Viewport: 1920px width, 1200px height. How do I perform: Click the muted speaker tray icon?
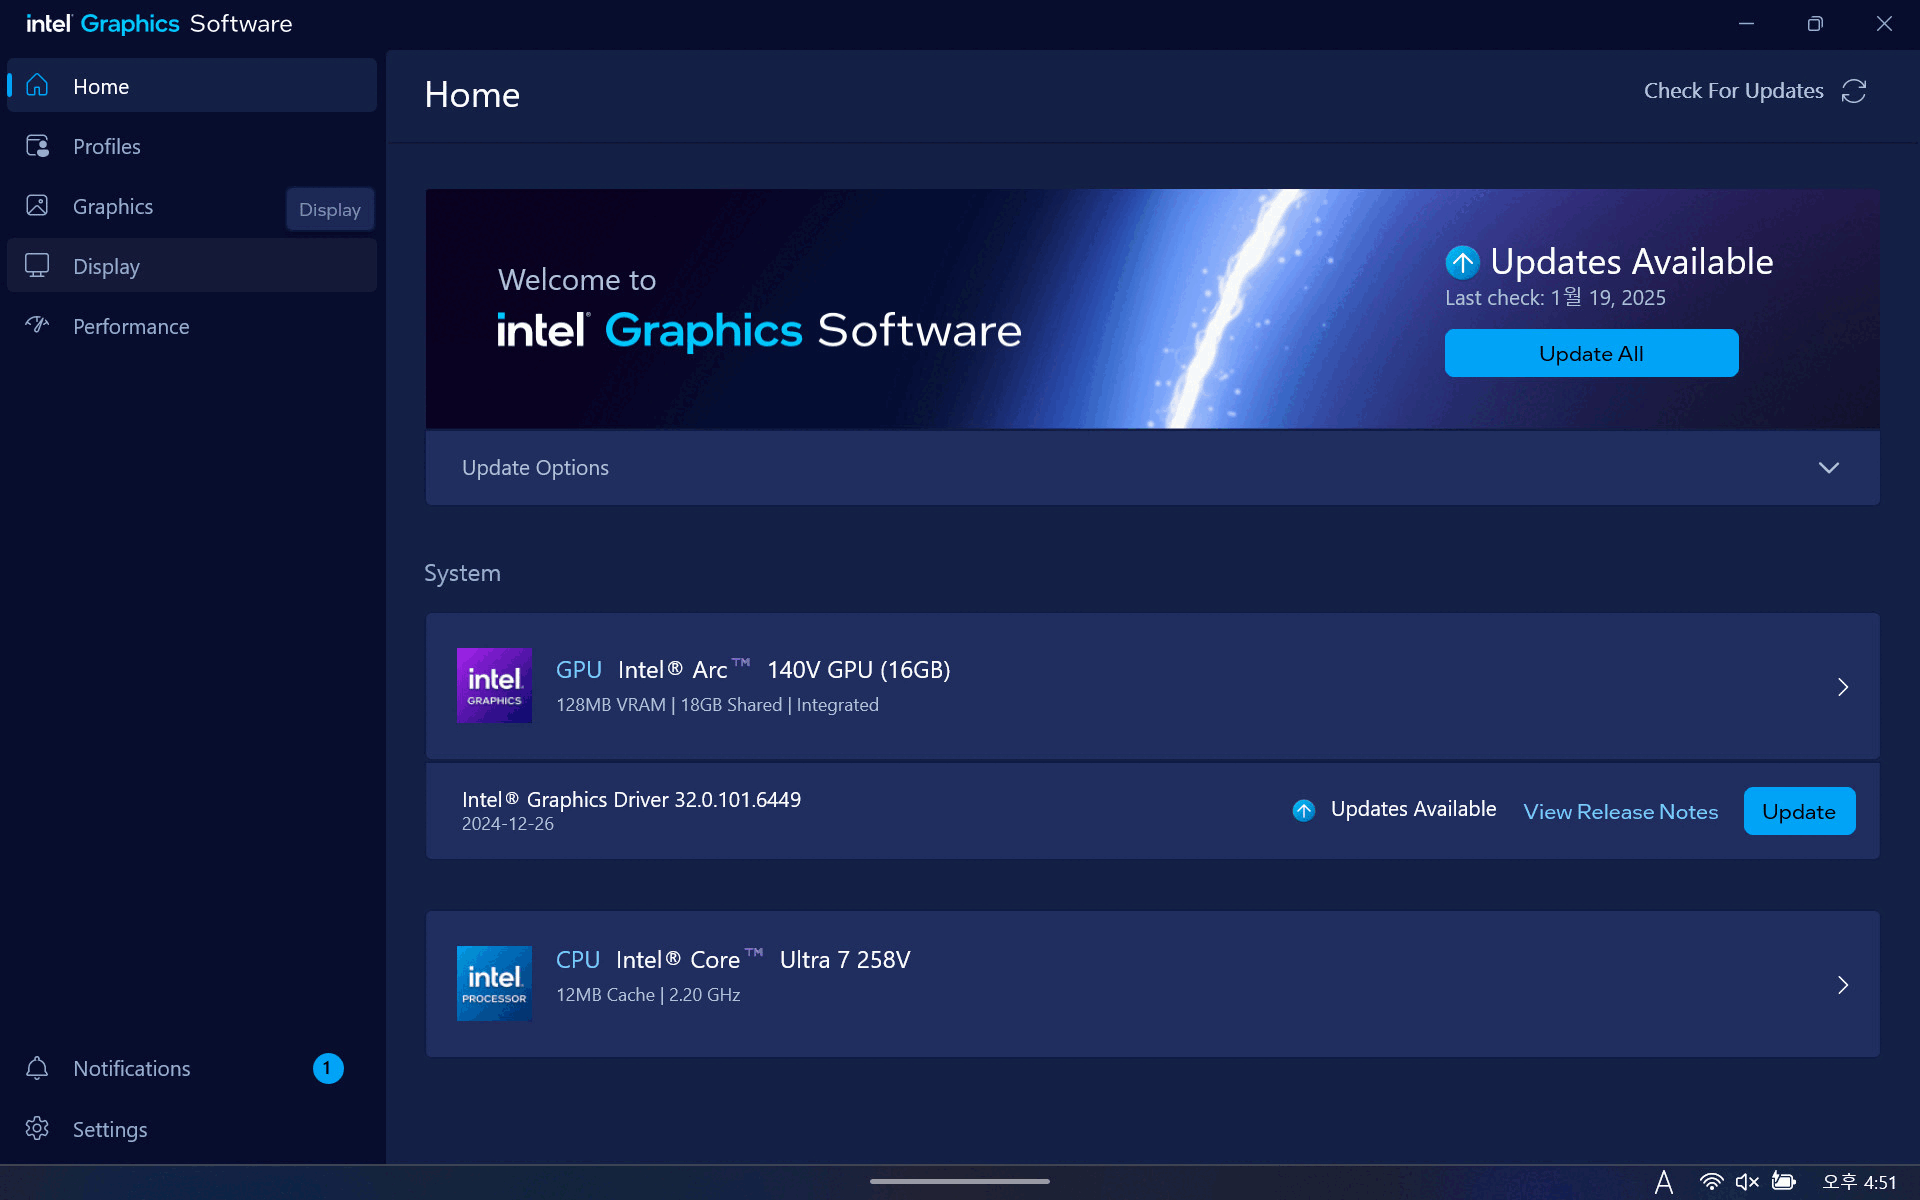click(1747, 1182)
